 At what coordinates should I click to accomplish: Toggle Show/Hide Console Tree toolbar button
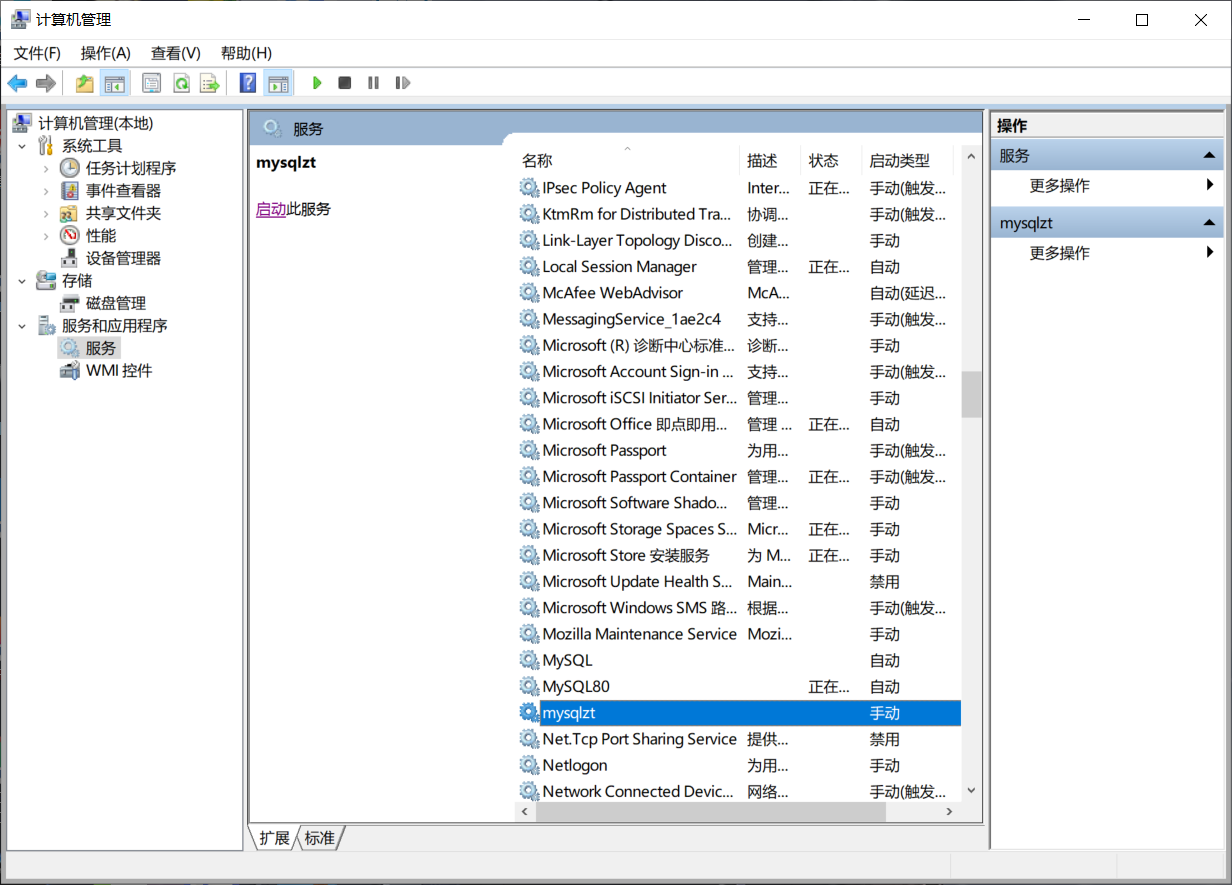[115, 83]
